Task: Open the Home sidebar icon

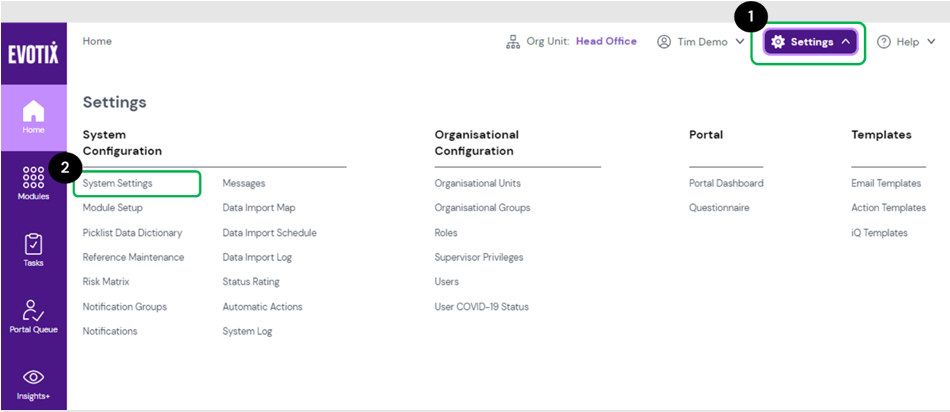Action: [33, 114]
